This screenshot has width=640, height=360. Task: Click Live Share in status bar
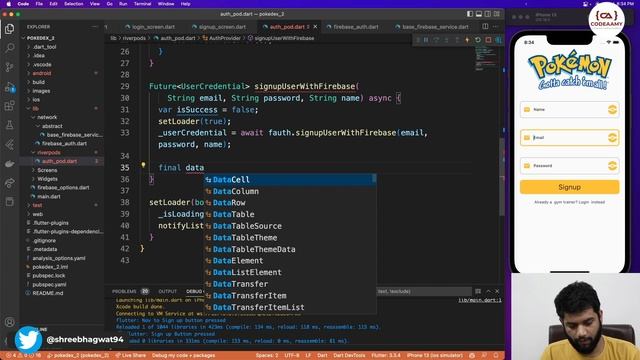(x=131, y=356)
